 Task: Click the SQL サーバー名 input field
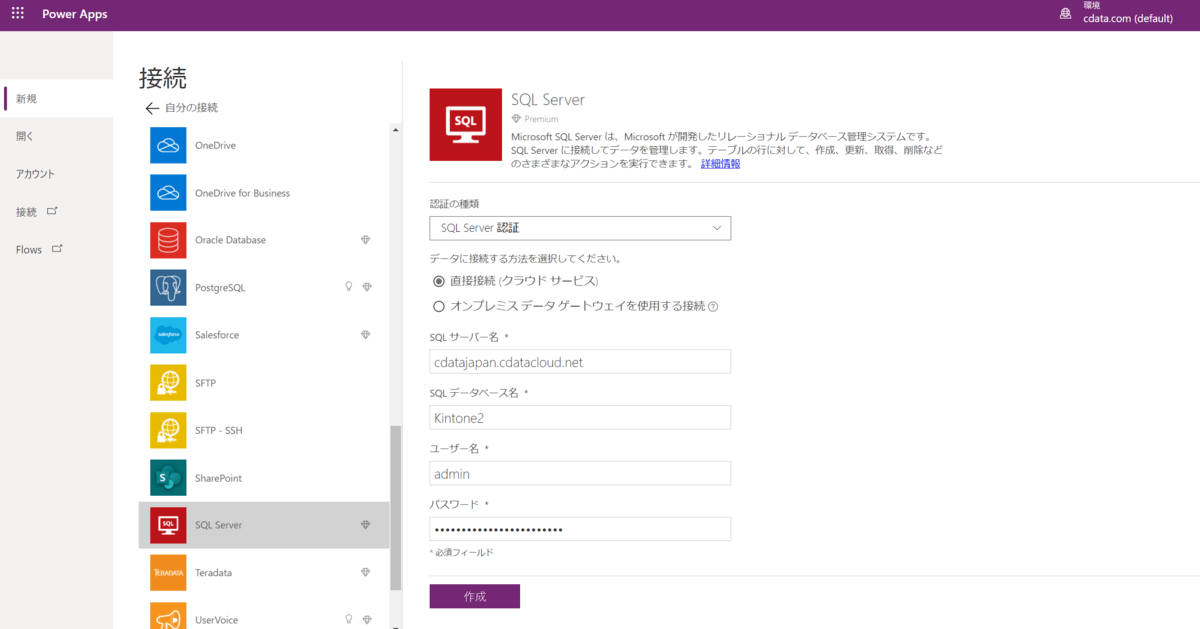click(x=580, y=362)
